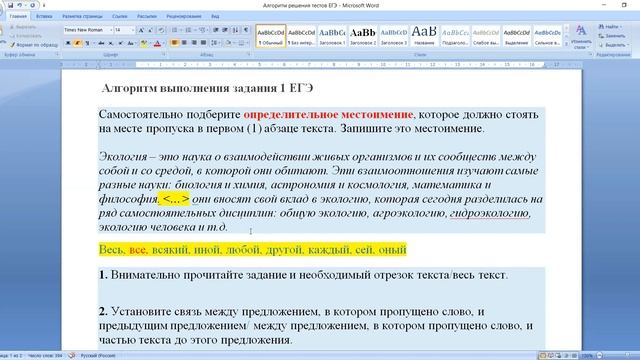Open the Разметка страницы tab
This screenshot has width=640, height=360.
coord(82,16)
